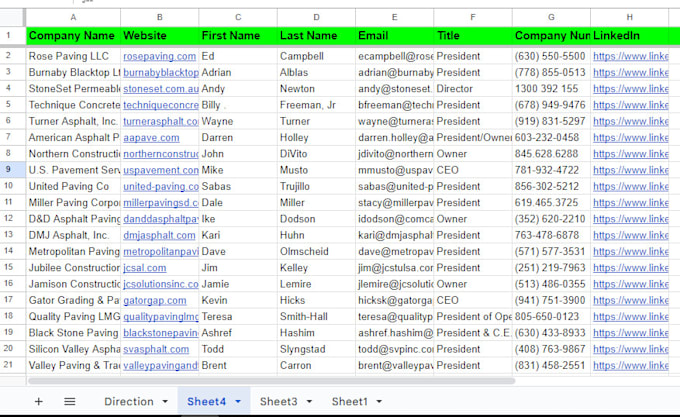Open Sheet1 tab dropdown arrow
Image resolution: width=680 pixels, height=417 pixels.
click(x=379, y=402)
